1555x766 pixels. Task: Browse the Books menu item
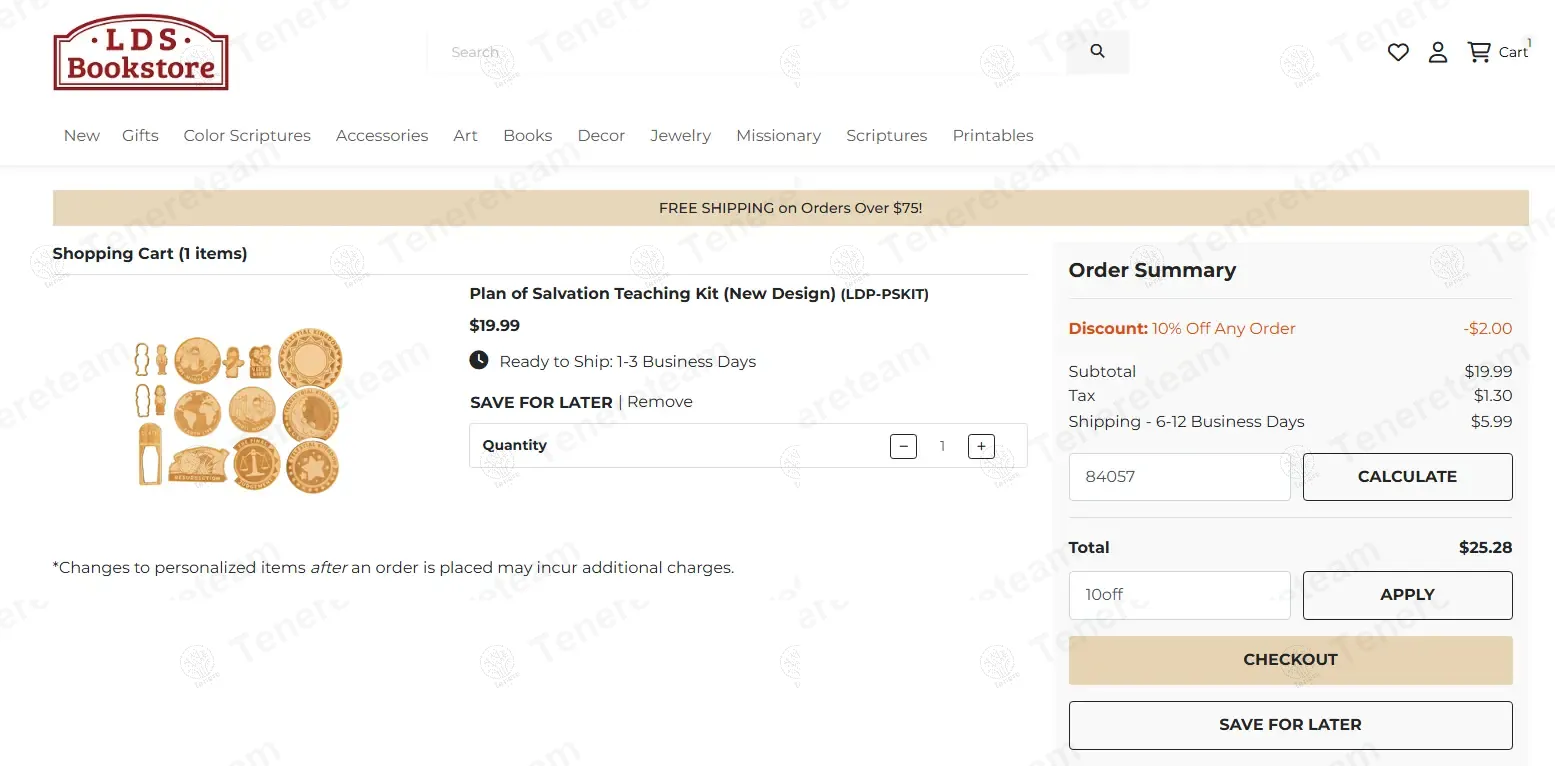527,135
